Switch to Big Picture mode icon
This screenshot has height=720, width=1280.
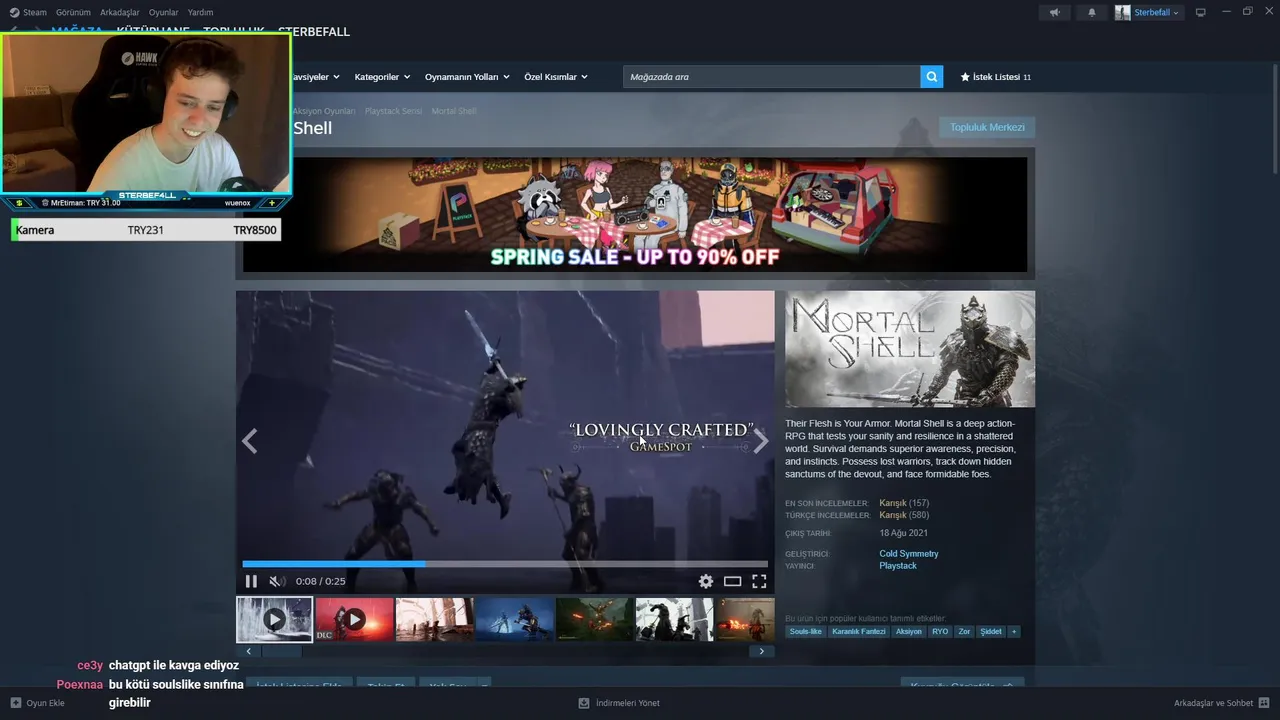pos(1200,12)
